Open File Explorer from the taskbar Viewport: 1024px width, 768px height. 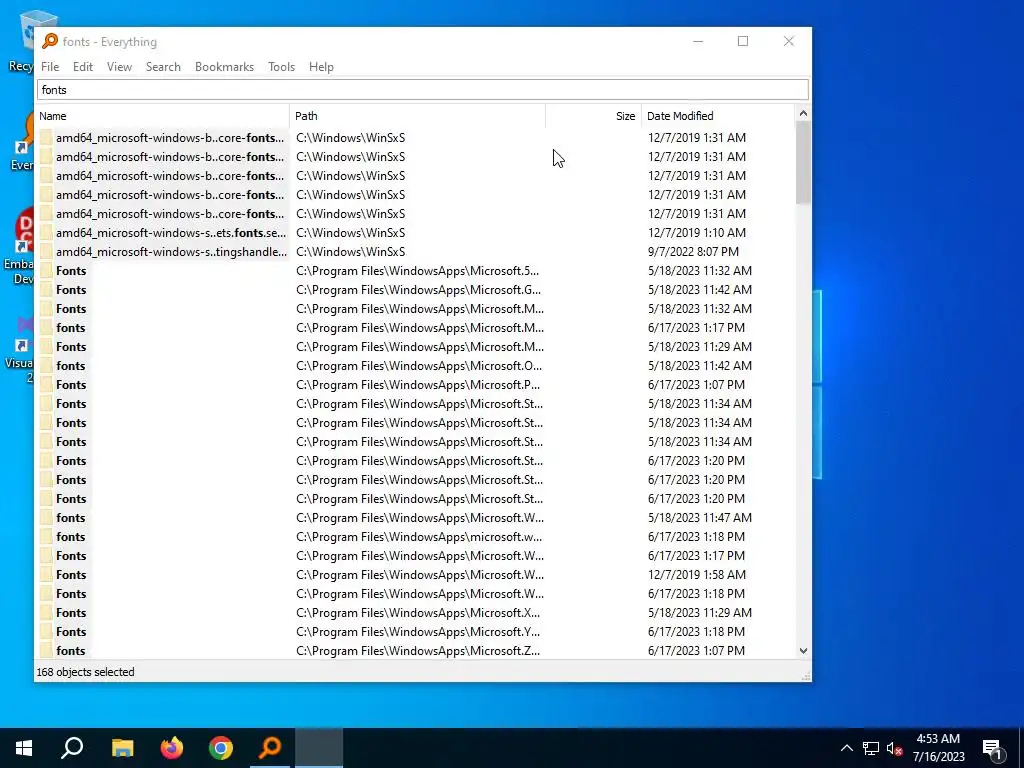pyautogui.click(x=122, y=748)
